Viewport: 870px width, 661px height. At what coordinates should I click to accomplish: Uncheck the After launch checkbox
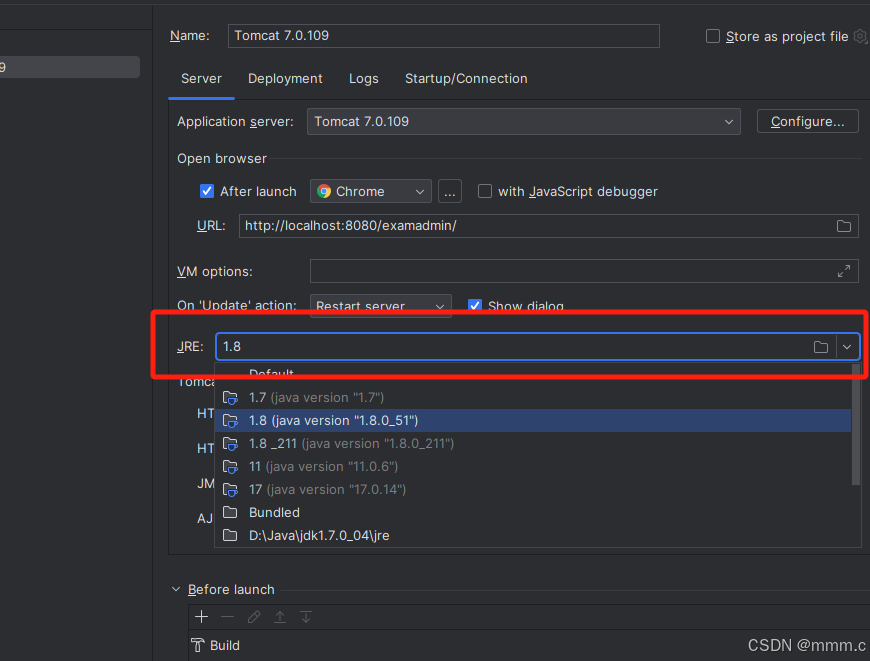pos(206,191)
